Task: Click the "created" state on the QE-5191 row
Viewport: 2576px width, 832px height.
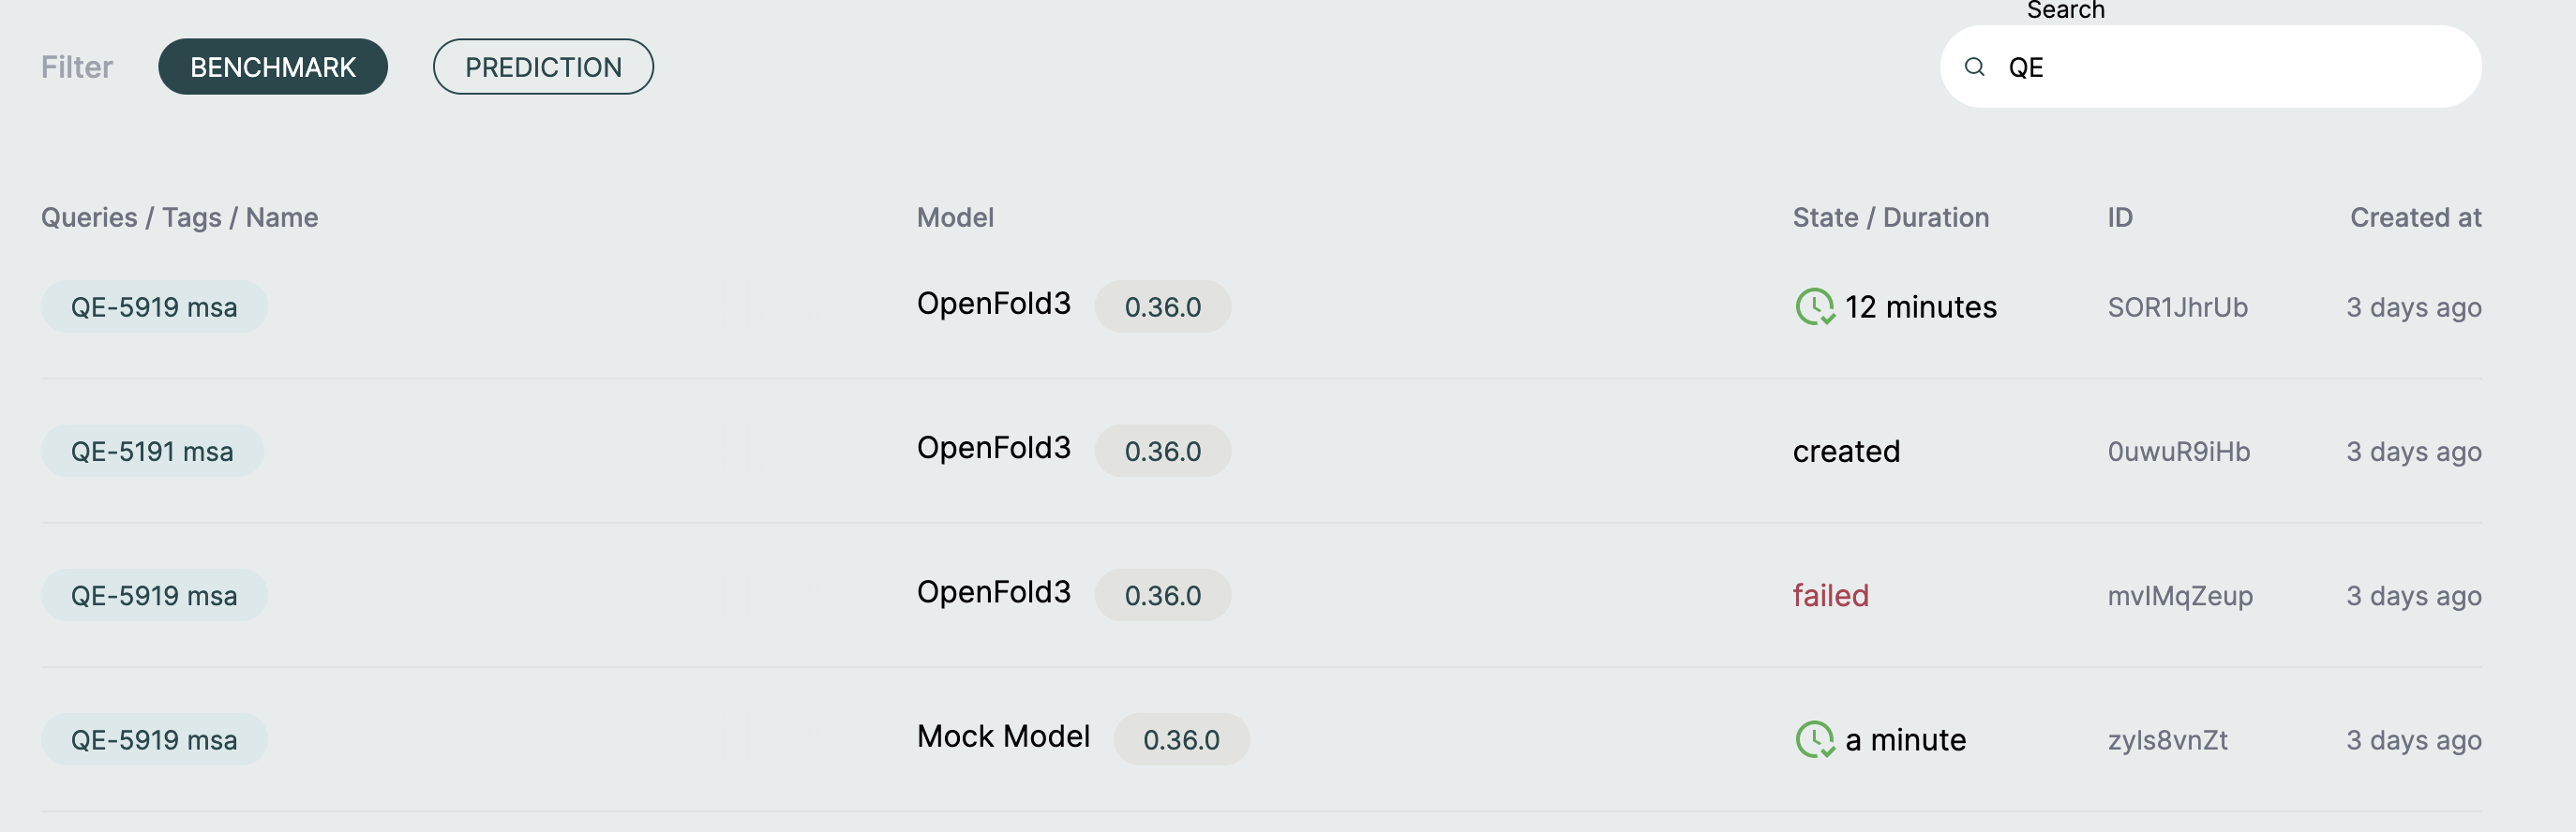Action: click(x=1846, y=451)
